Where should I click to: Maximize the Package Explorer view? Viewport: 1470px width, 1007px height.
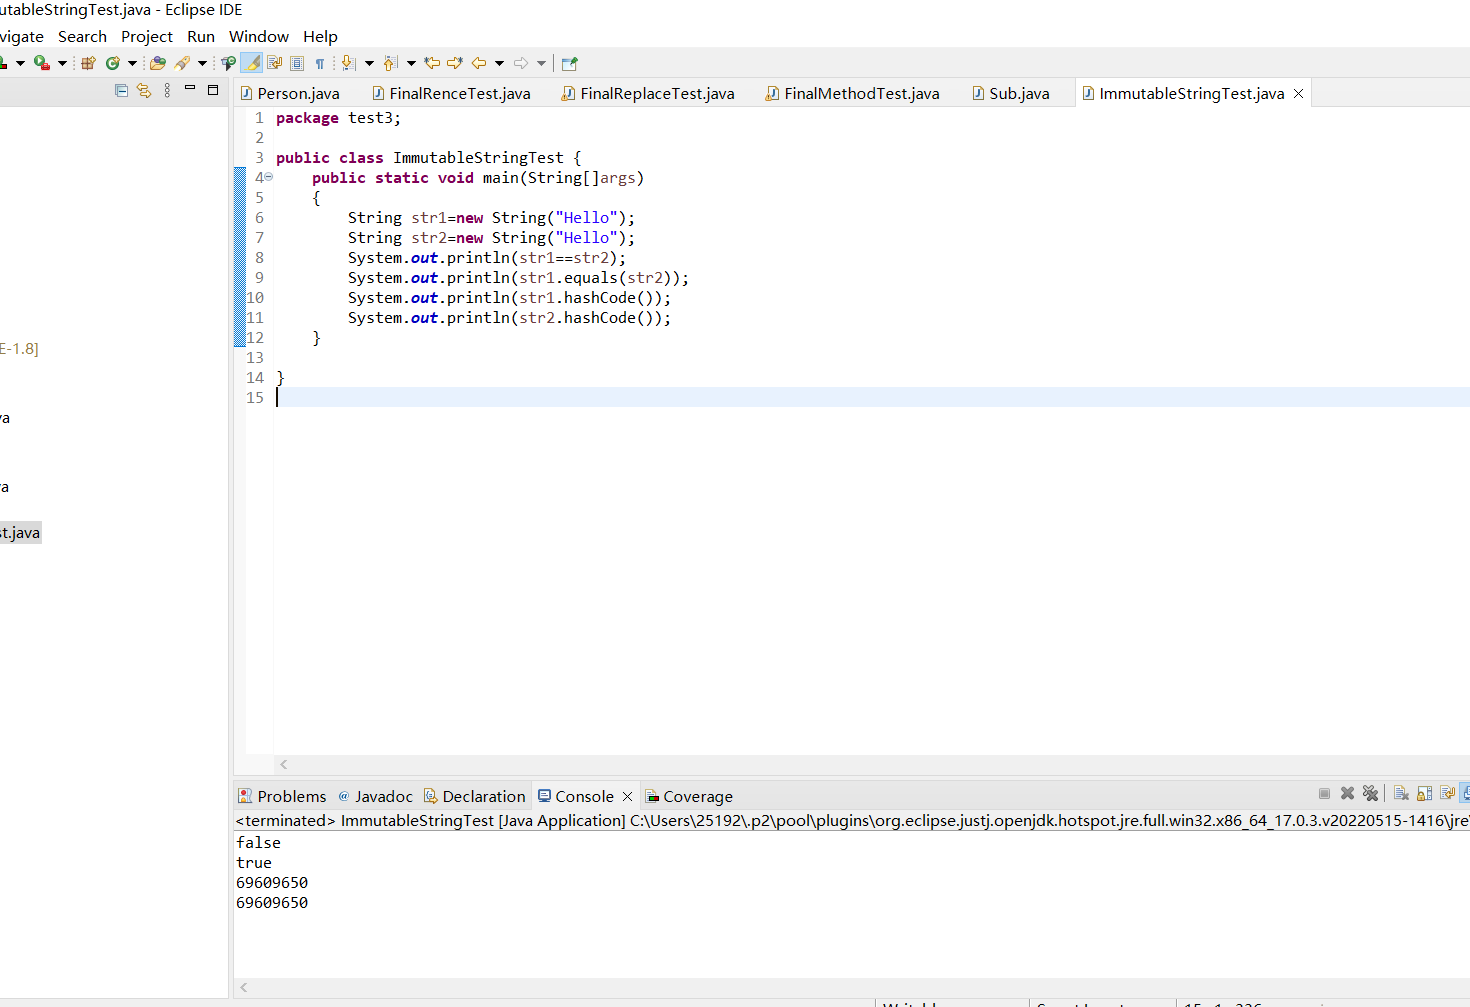(x=212, y=90)
